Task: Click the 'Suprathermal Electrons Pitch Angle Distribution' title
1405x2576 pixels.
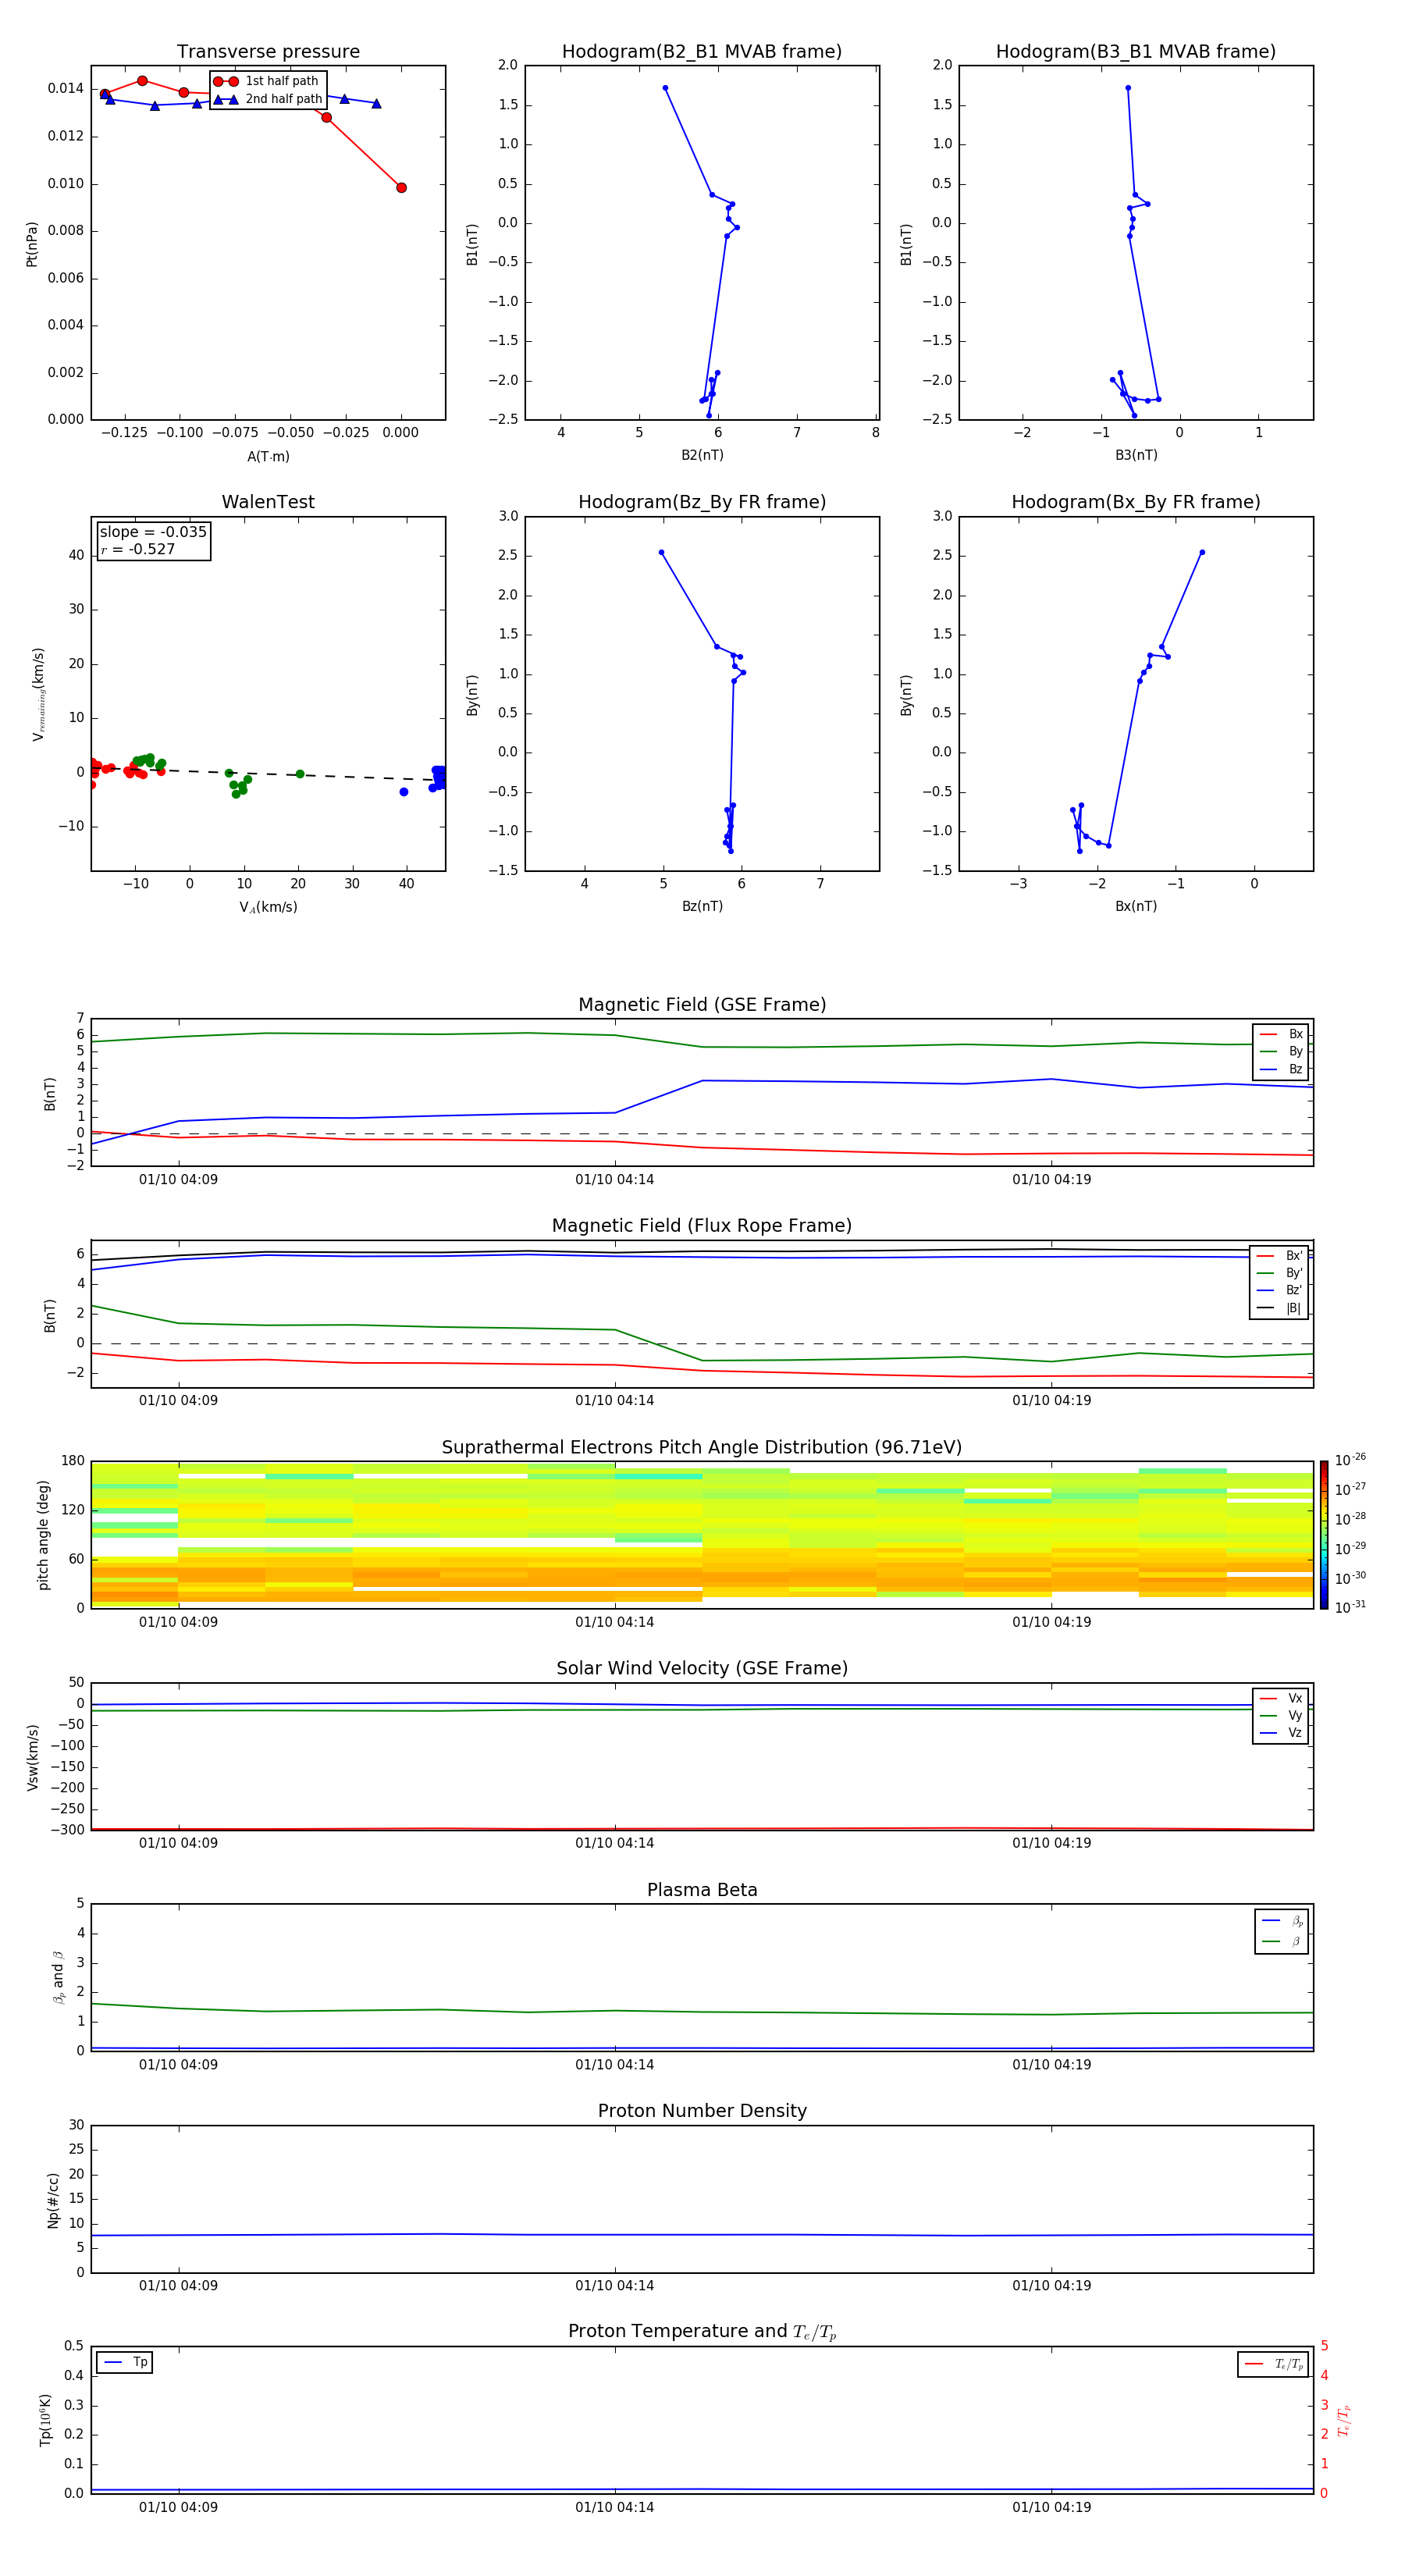Action: (x=702, y=1447)
